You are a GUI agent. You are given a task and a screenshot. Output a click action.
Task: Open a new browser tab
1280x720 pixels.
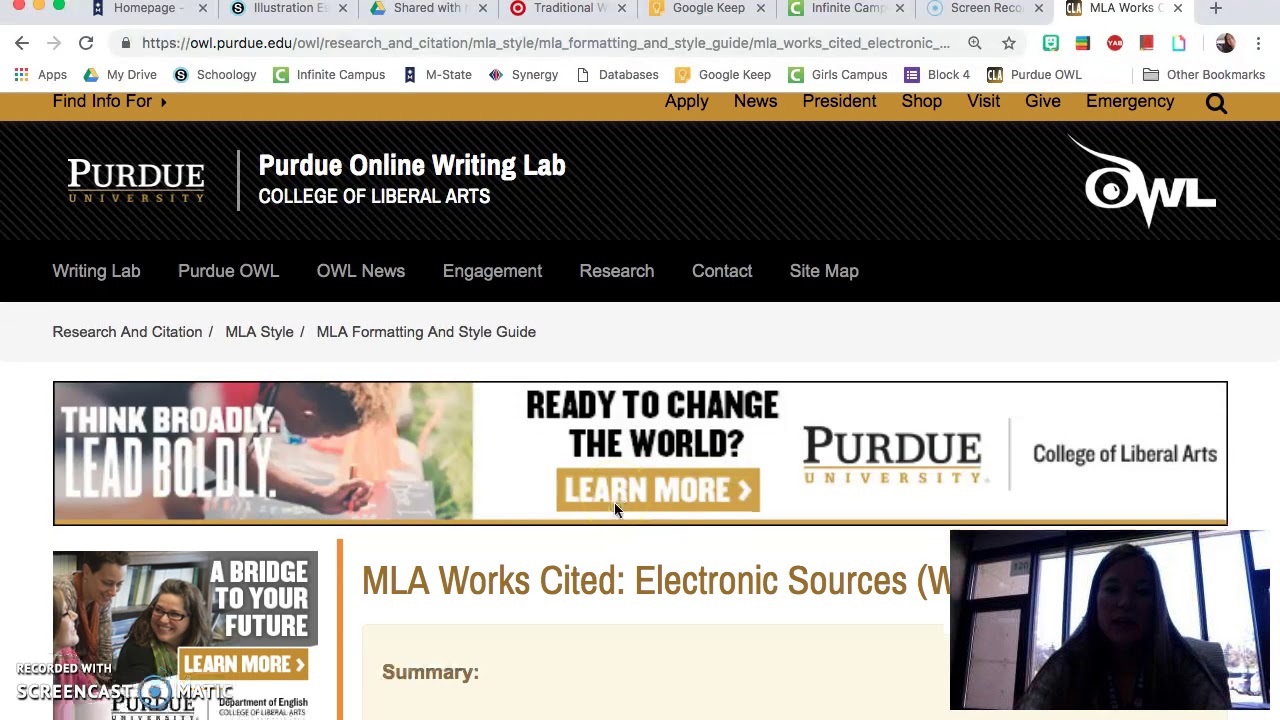tap(1216, 8)
